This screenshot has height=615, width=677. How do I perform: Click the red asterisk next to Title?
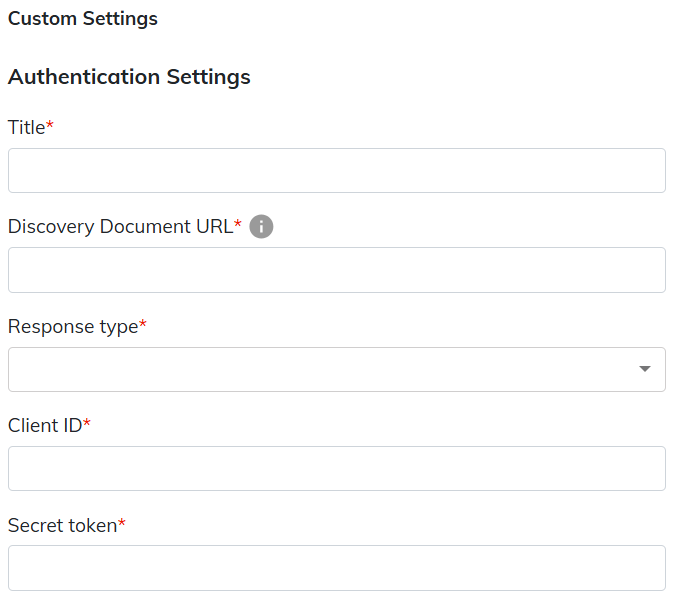point(50,126)
